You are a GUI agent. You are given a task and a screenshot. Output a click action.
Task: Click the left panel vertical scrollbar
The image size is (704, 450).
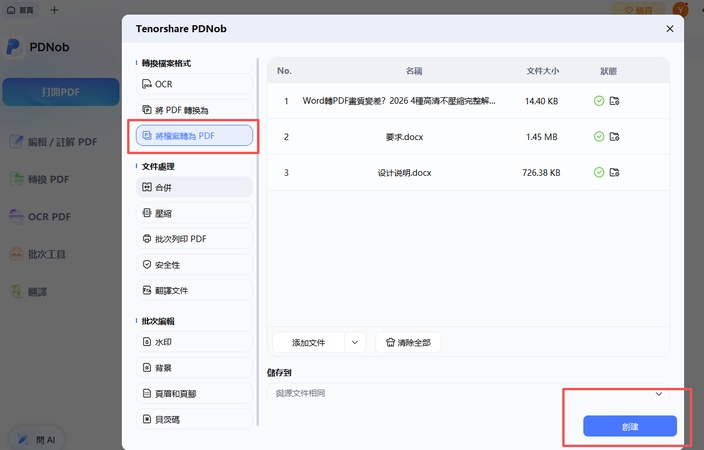[x=258, y=242]
